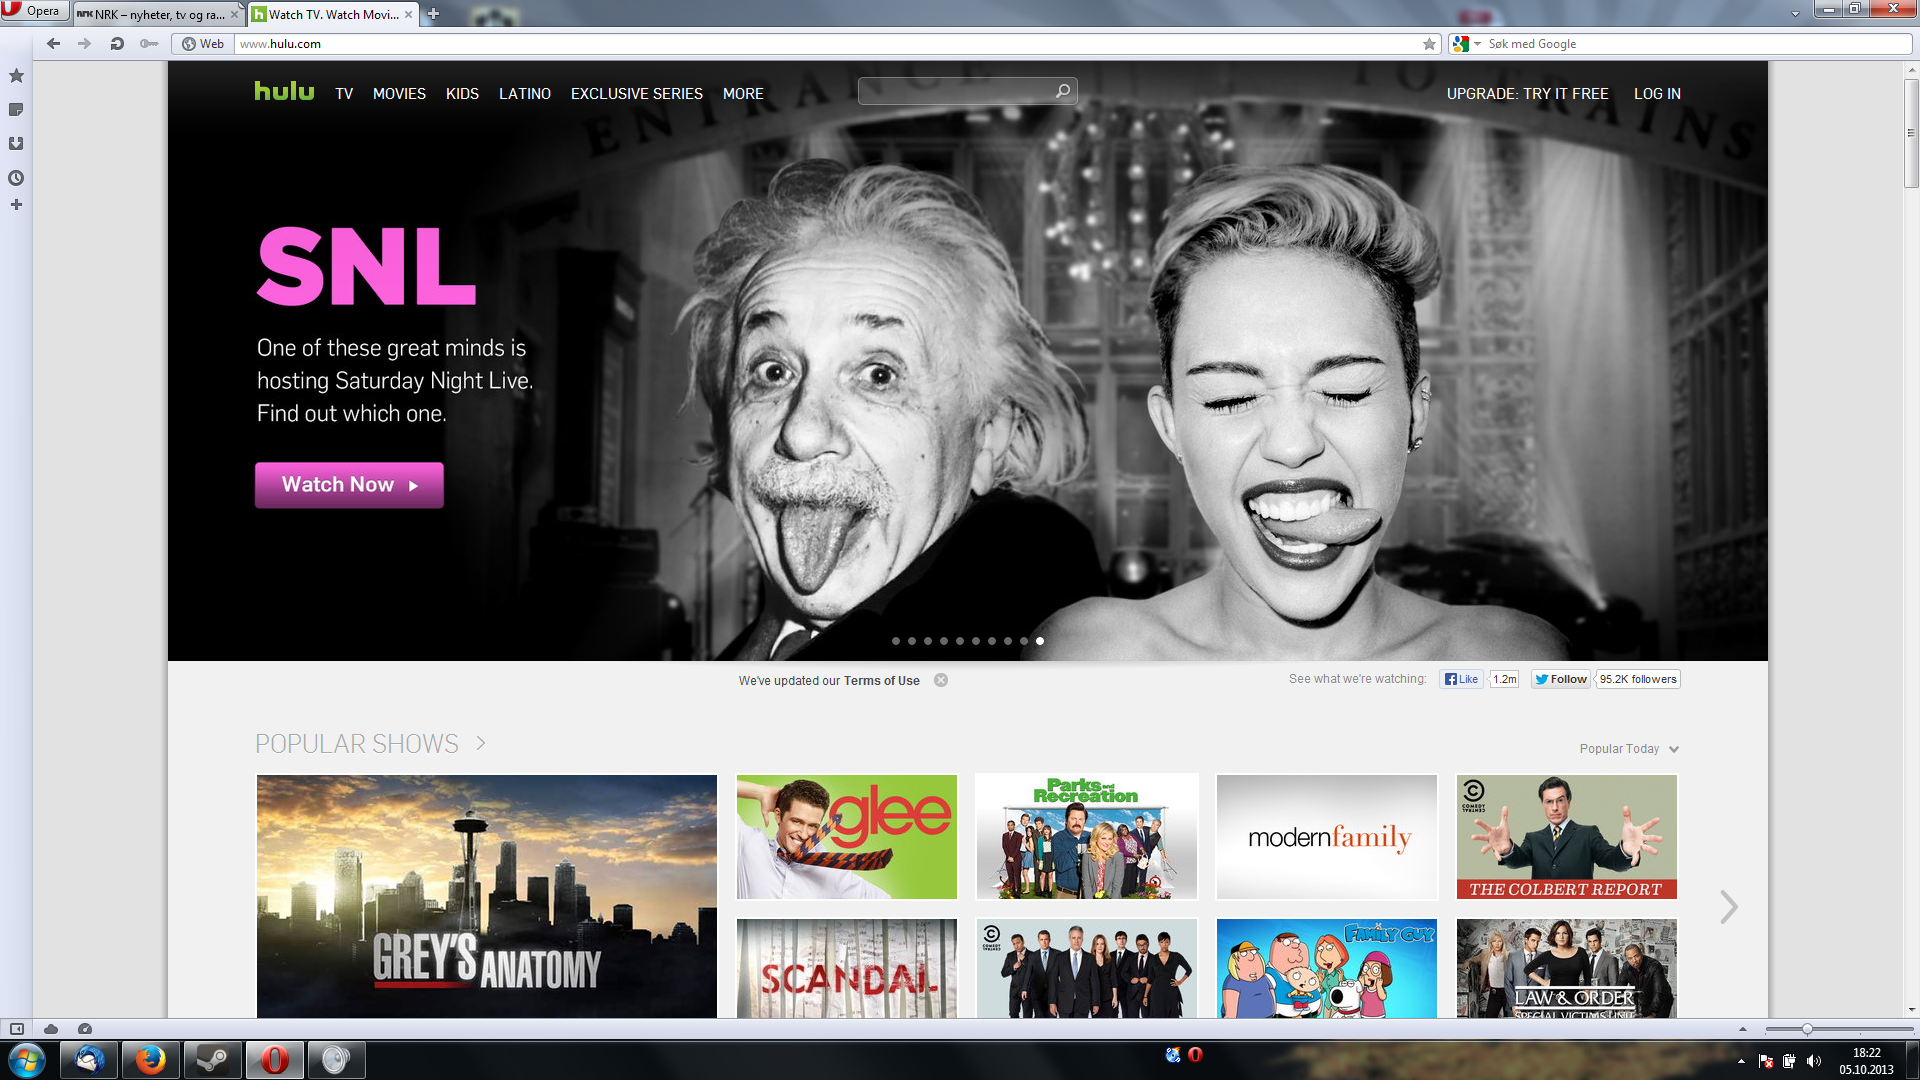Open the History clock panel in sidebar

coord(16,178)
